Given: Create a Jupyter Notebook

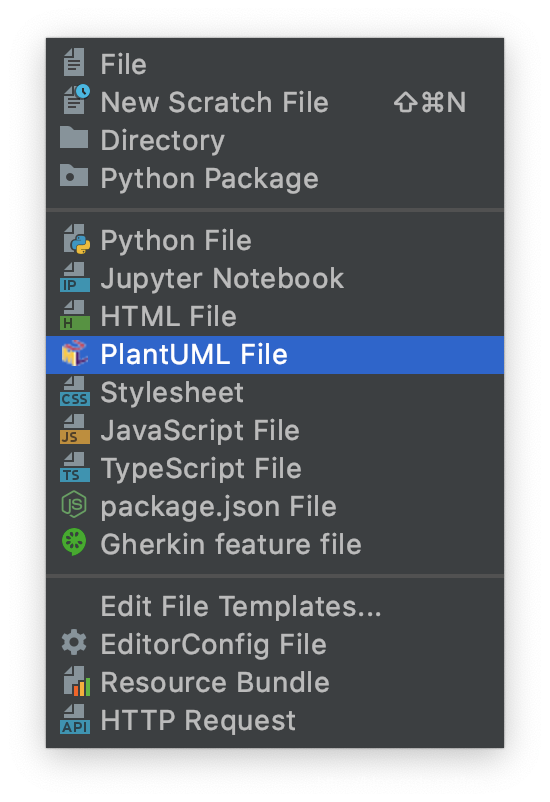Looking at the screenshot, I should click(x=275, y=278).
